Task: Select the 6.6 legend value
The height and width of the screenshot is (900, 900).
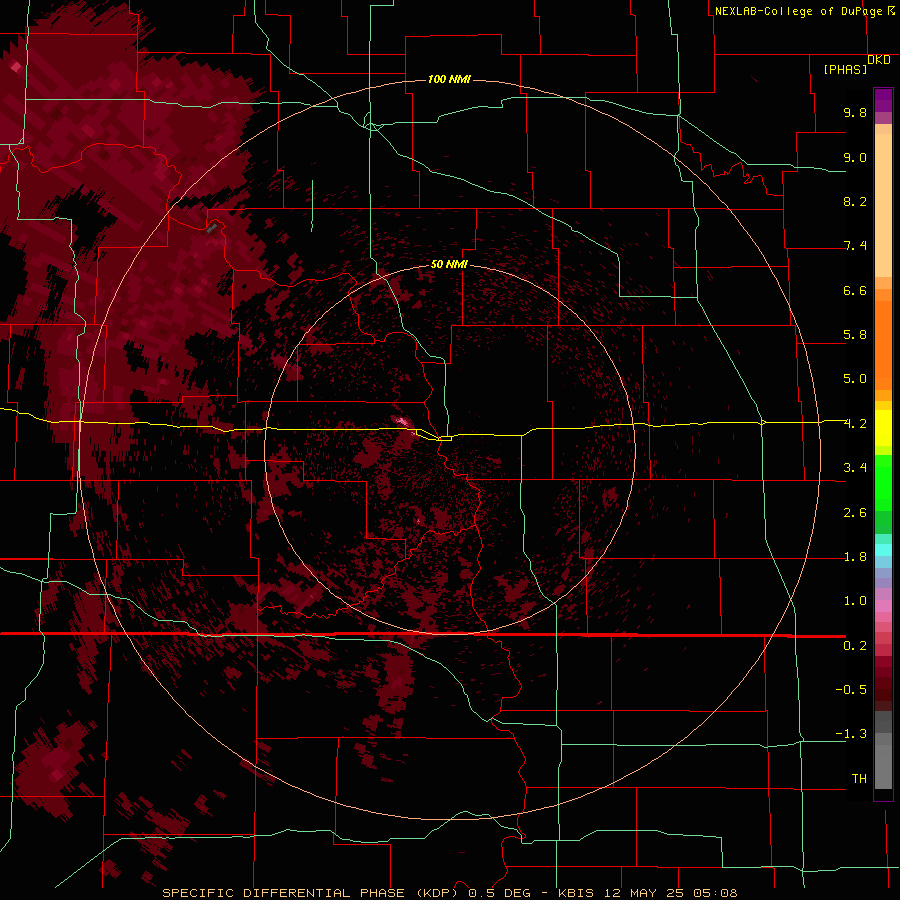Action: point(855,290)
